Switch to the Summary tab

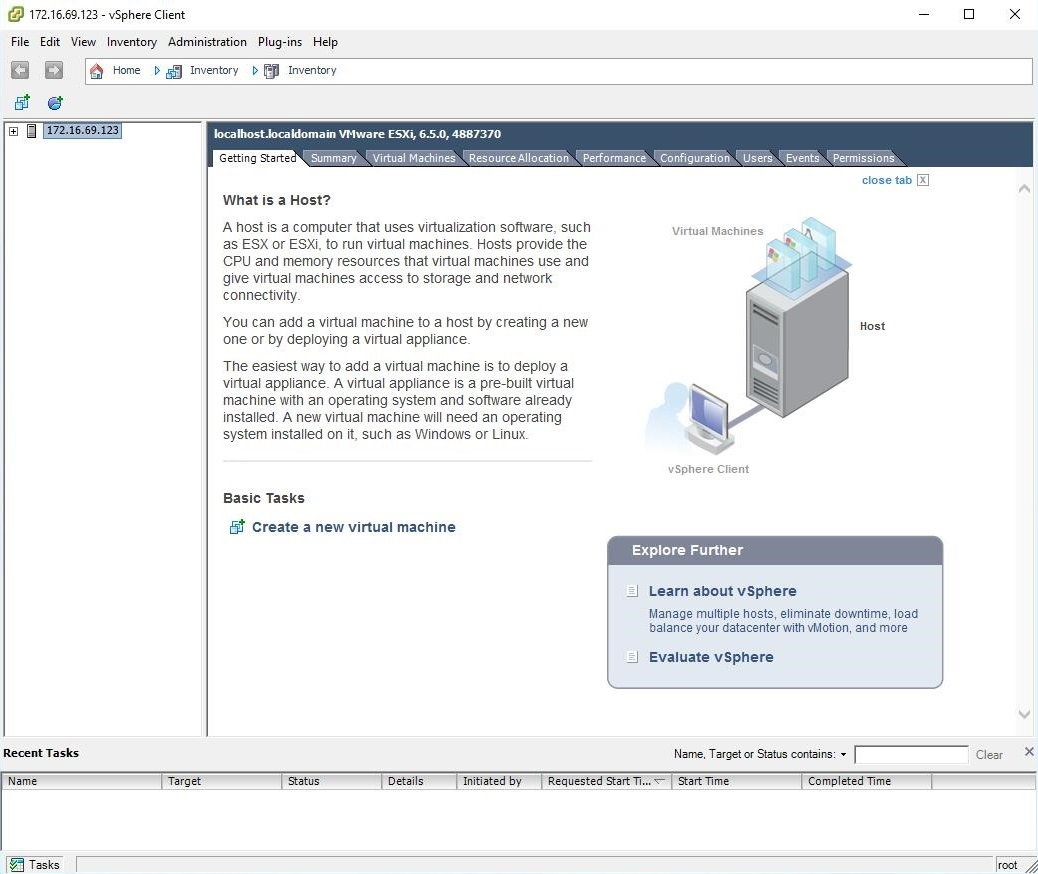334,157
